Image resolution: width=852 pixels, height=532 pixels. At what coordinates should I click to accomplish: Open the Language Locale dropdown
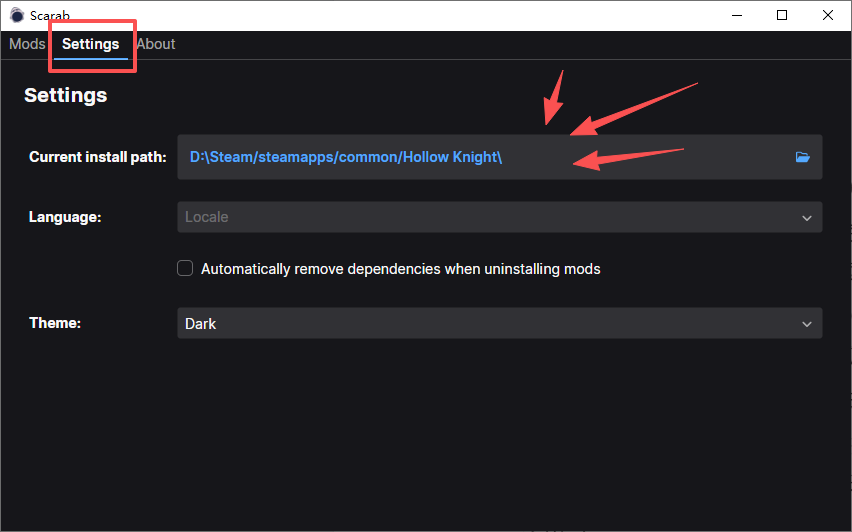click(x=499, y=217)
